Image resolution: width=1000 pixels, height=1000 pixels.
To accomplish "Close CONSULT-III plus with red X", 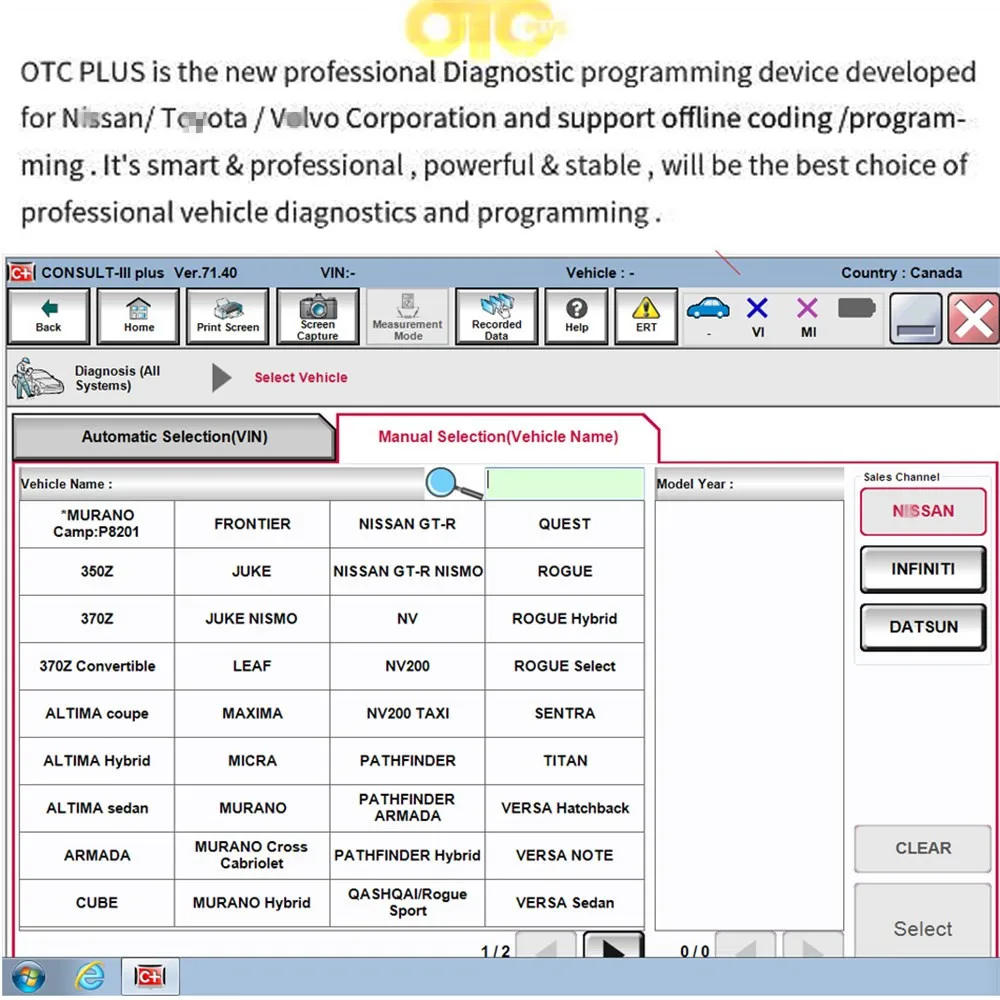I will tap(974, 318).
